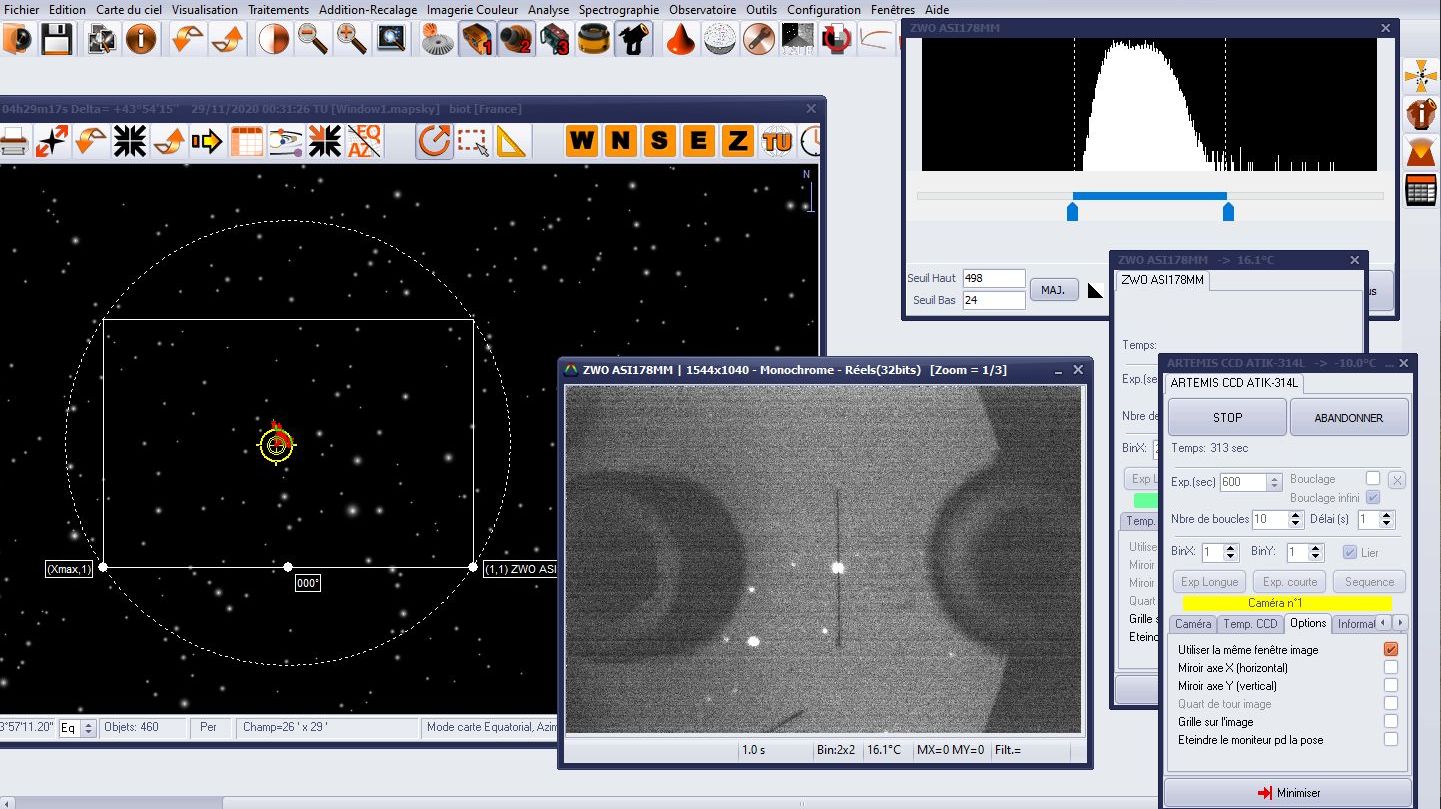Image resolution: width=1441 pixels, height=809 pixels.
Task: Click the yellow triangle measure tool
Action: pyautogui.click(x=511, y=142)
